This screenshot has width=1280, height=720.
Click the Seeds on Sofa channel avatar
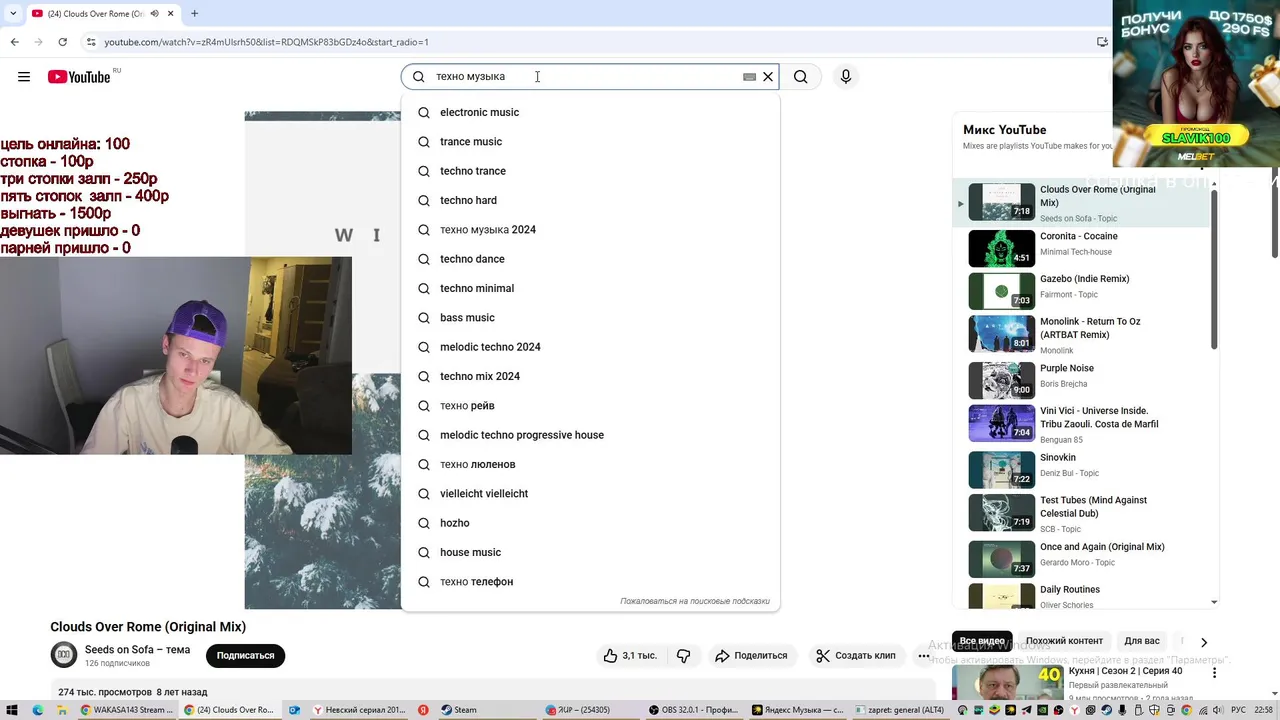(64, 655)
